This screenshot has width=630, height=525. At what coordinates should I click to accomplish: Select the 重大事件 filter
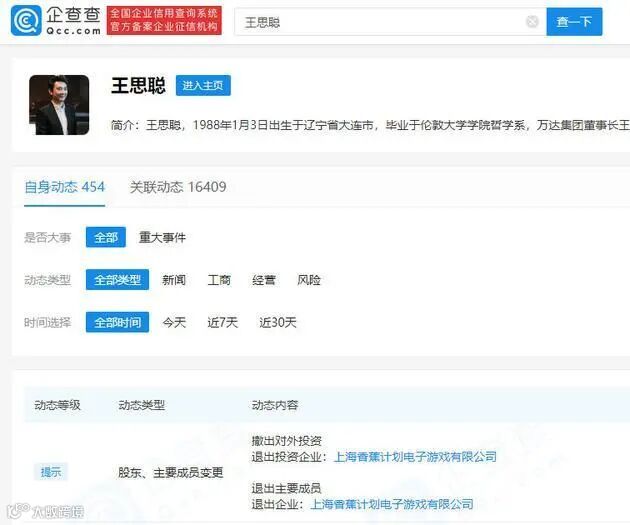point(162,237)
